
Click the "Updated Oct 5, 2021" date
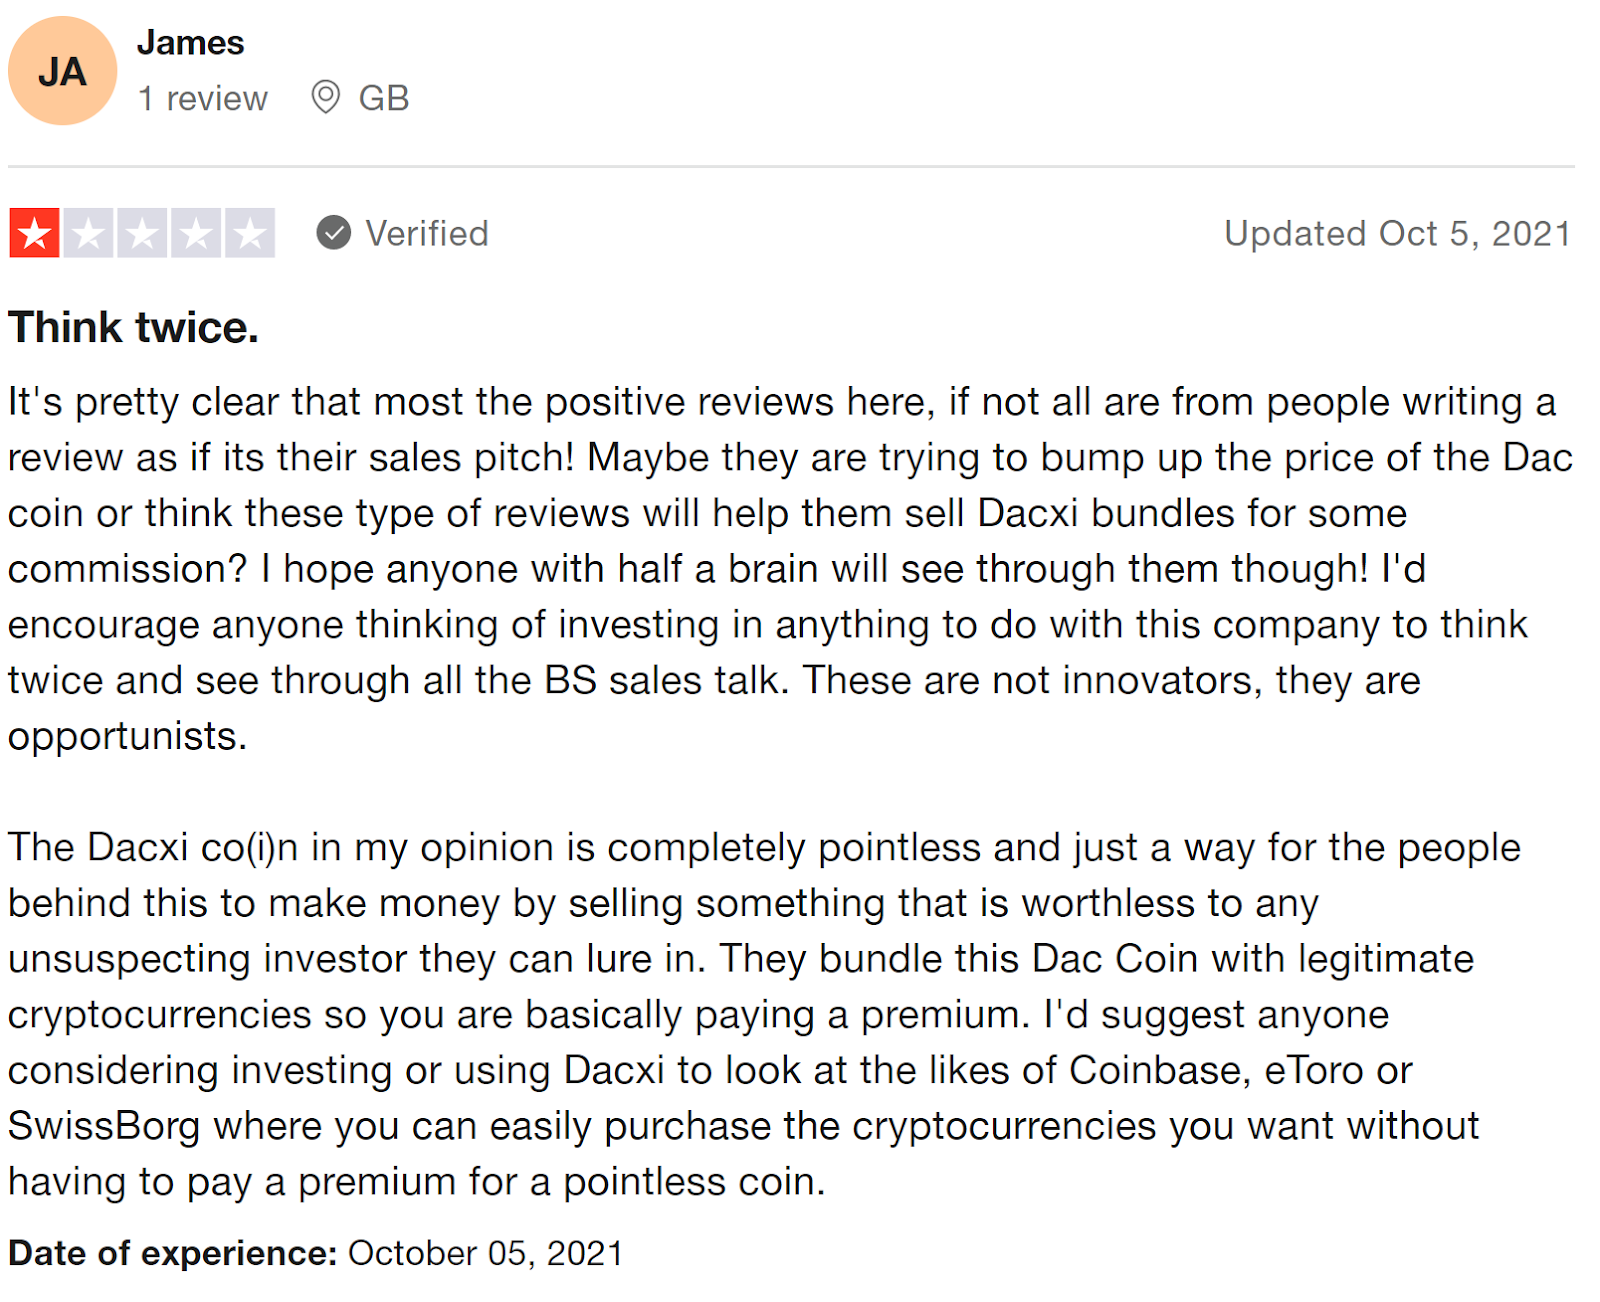click(1397, 233)
